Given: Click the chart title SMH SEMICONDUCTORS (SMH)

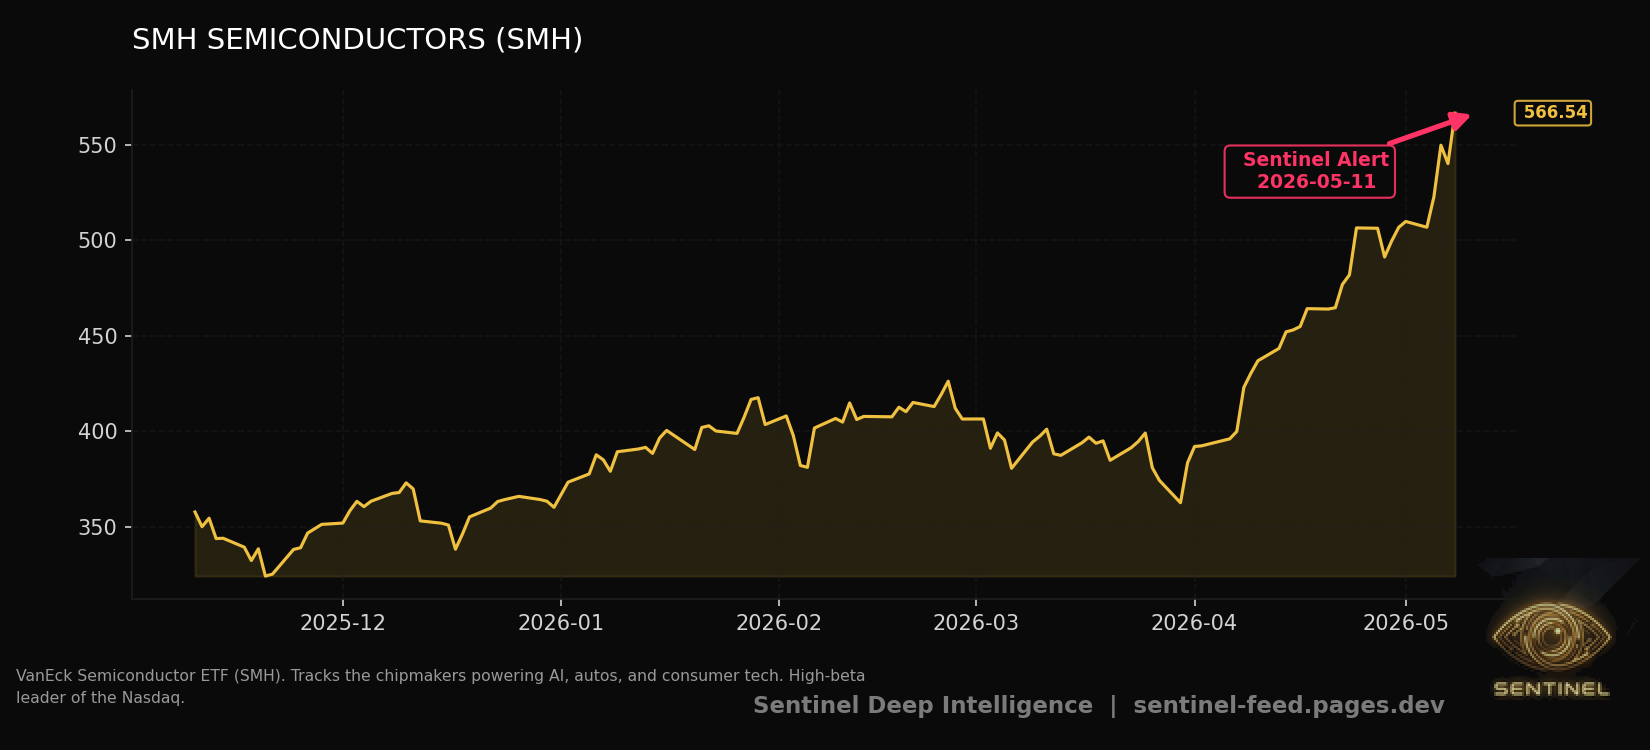Looking at the screenshot, I should point(357,40).
